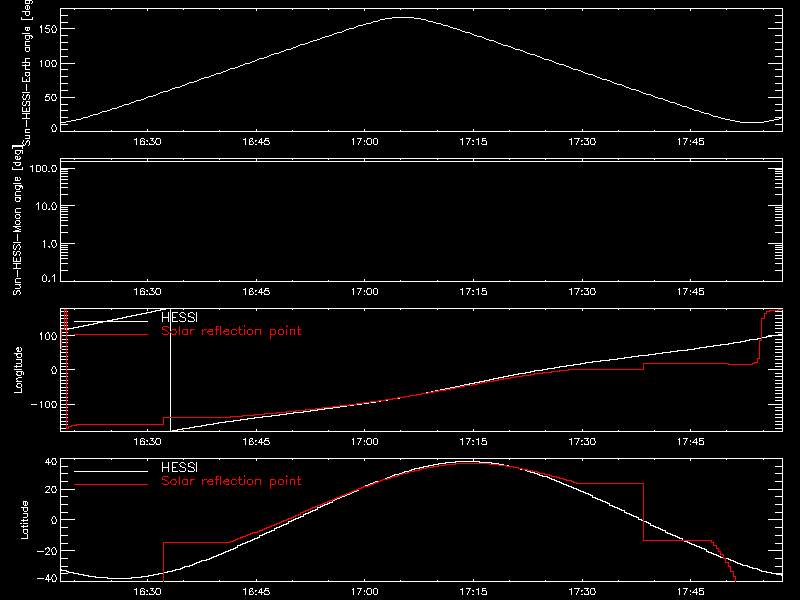Click 1.0 tick on Moon angle plot
The width and height of the screenshot is (800, 600).
49,244
